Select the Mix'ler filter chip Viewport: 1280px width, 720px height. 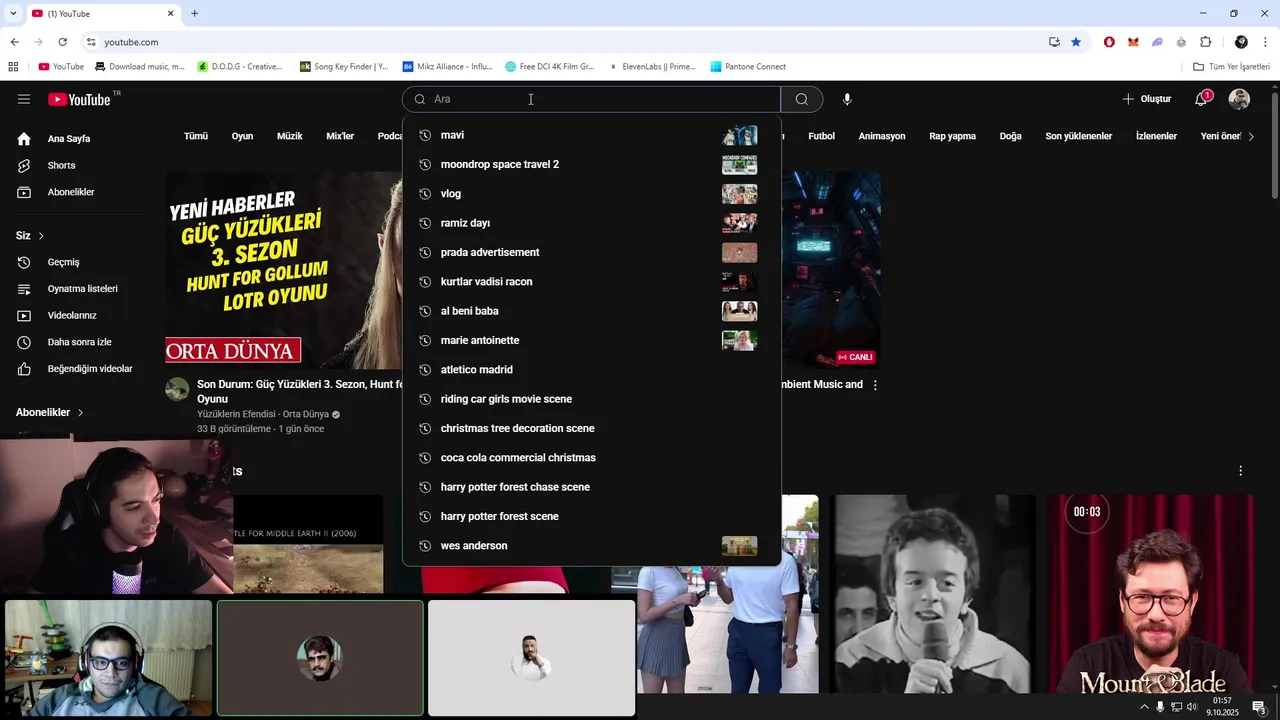point(340,136)
